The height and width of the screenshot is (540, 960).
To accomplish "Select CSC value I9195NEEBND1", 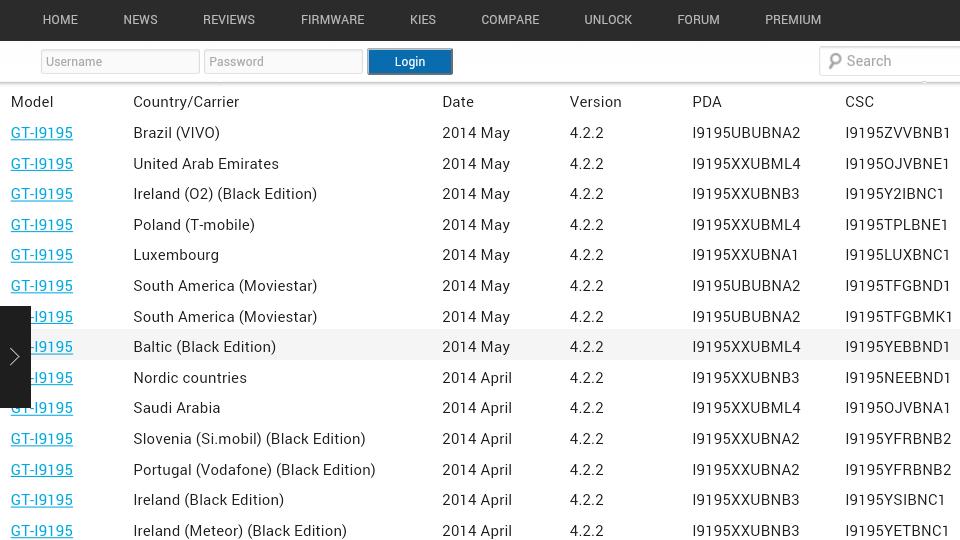I will [898, 378].
